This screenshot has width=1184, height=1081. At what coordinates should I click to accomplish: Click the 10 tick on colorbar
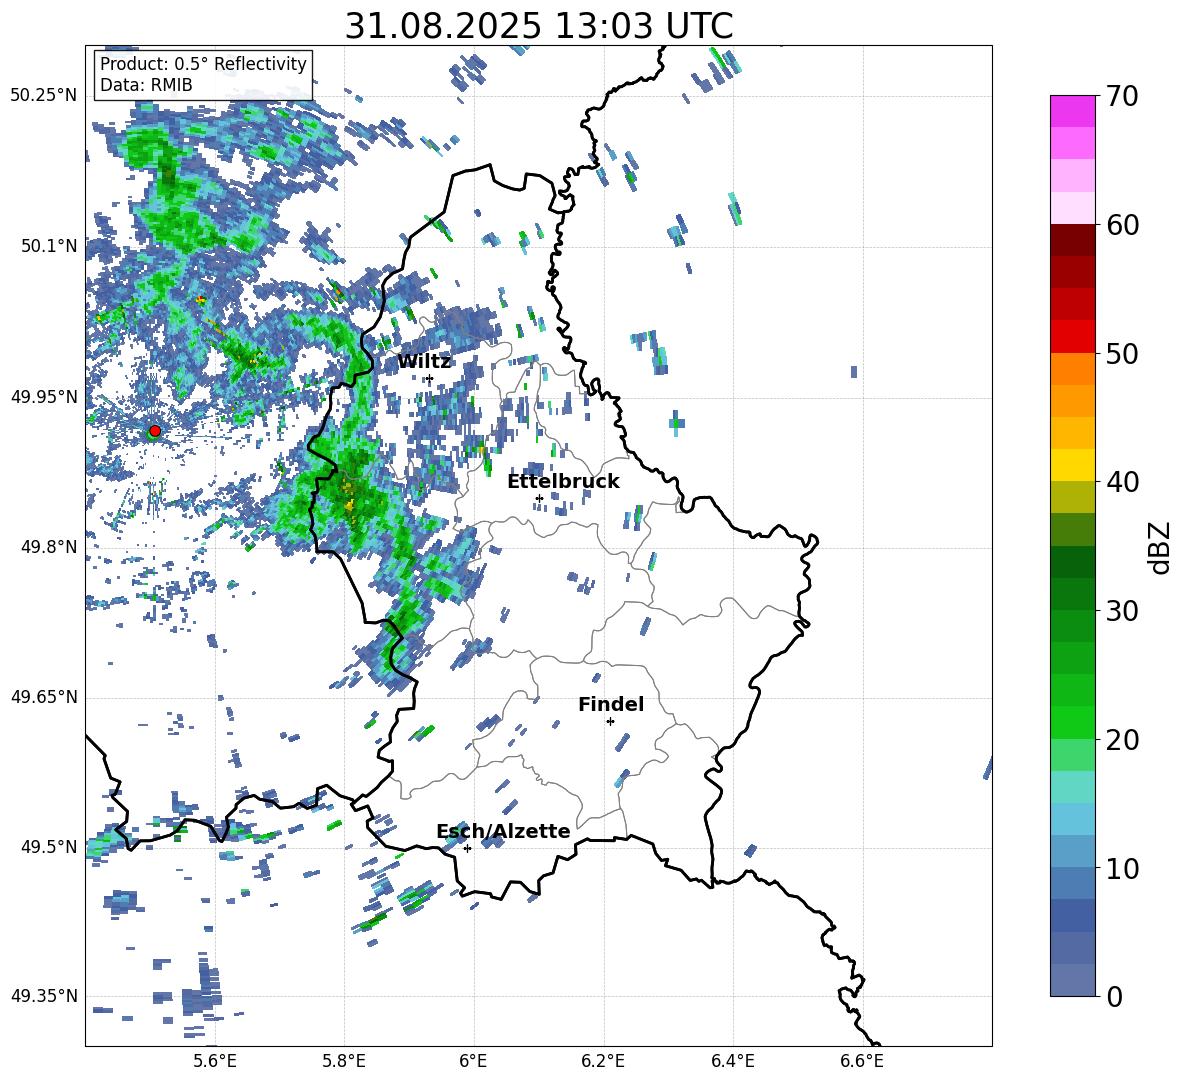tap(1121, 868)
